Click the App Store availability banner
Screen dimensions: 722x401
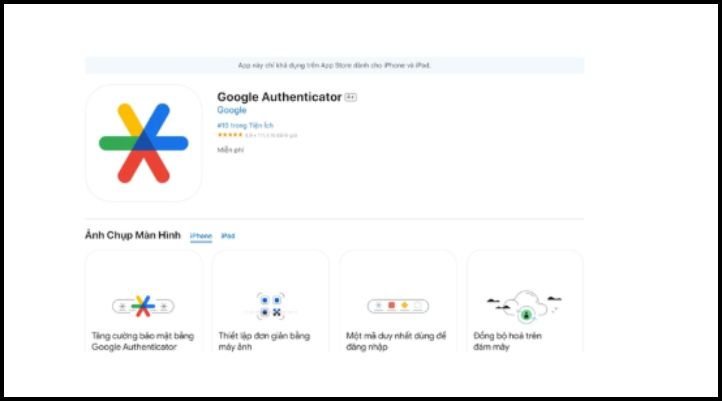(x=334, y=65)
